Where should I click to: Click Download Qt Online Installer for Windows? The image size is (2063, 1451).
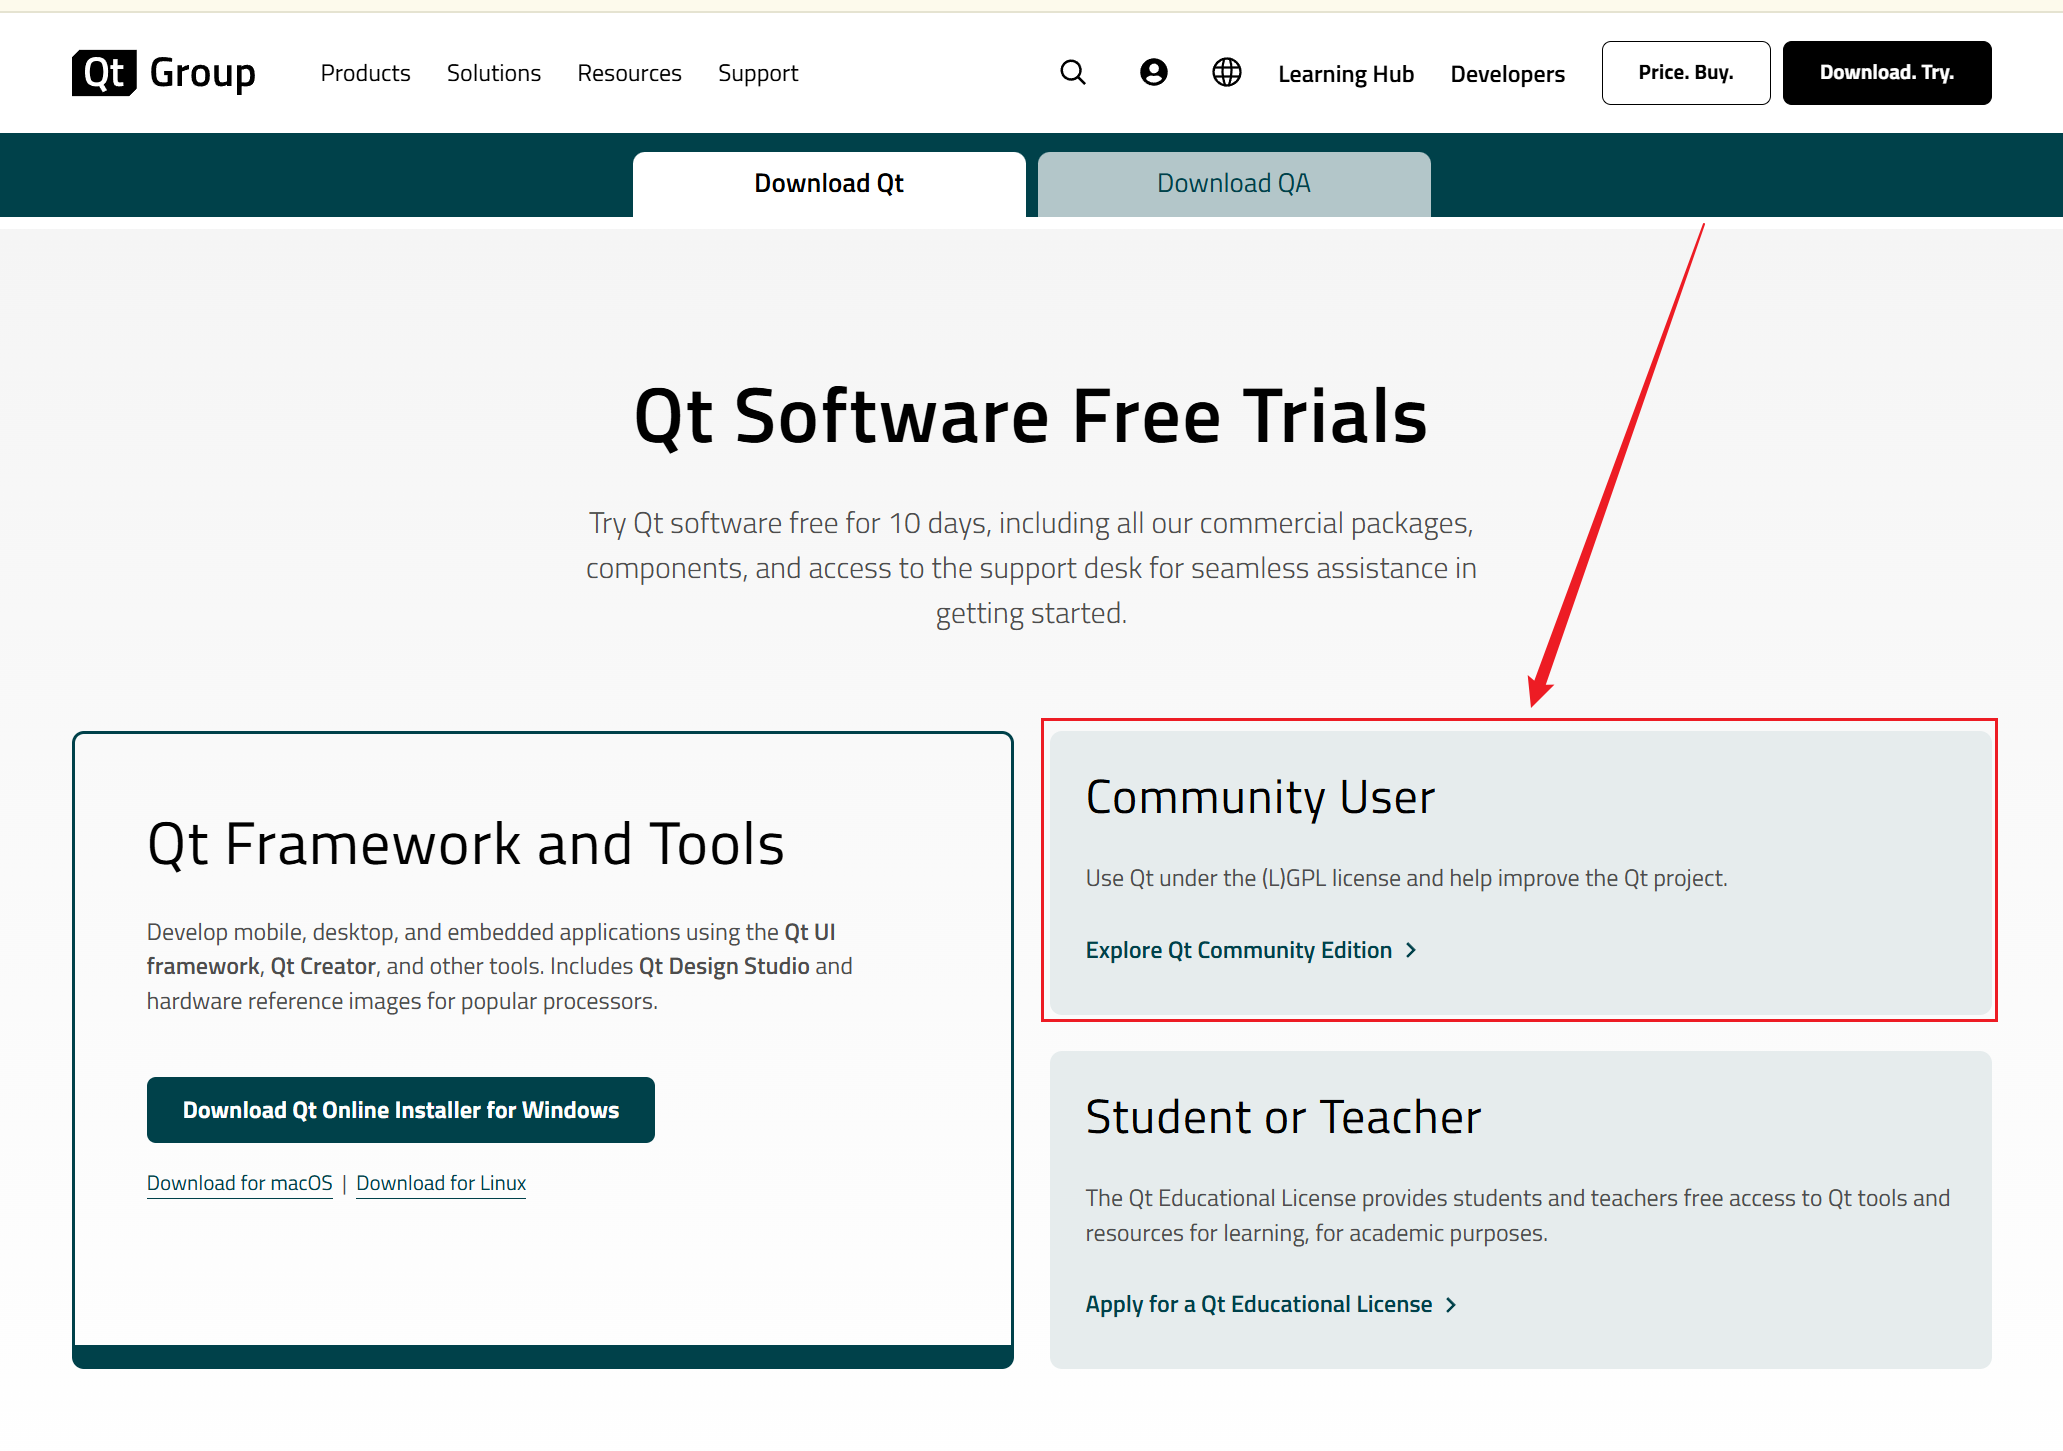click(x=400, y=1110)
